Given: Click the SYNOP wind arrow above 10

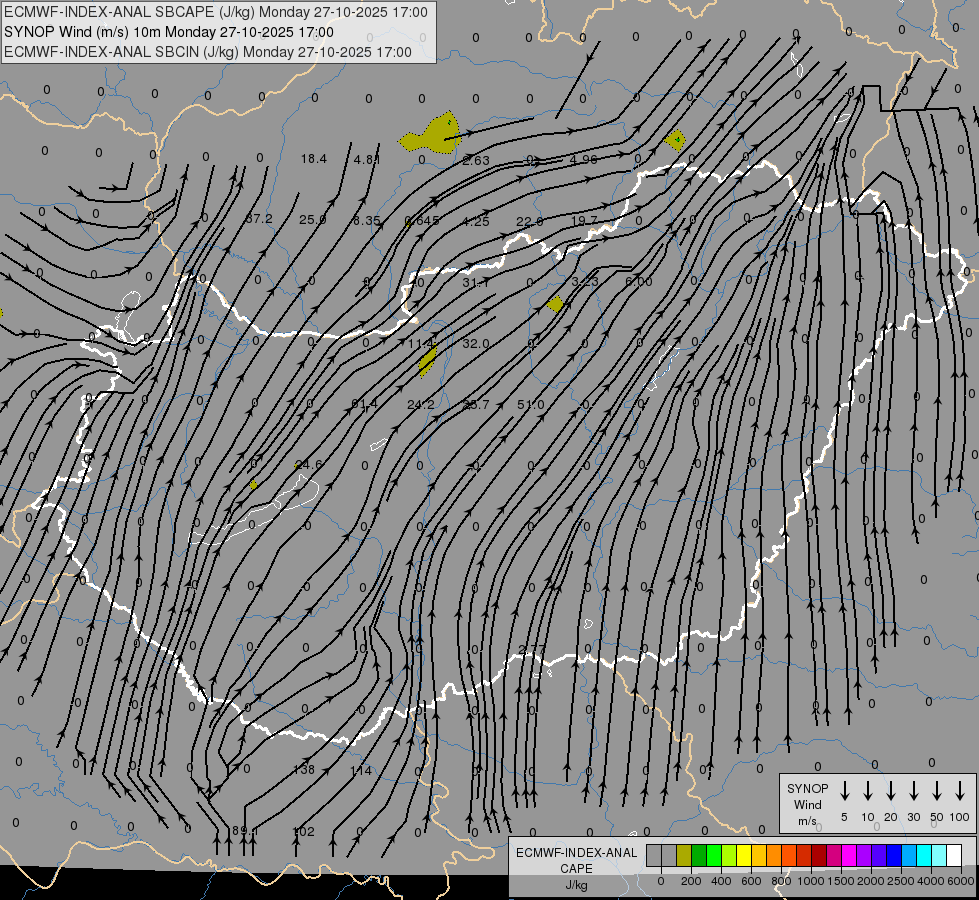Looking at the screenshot, I should [867, 791].
